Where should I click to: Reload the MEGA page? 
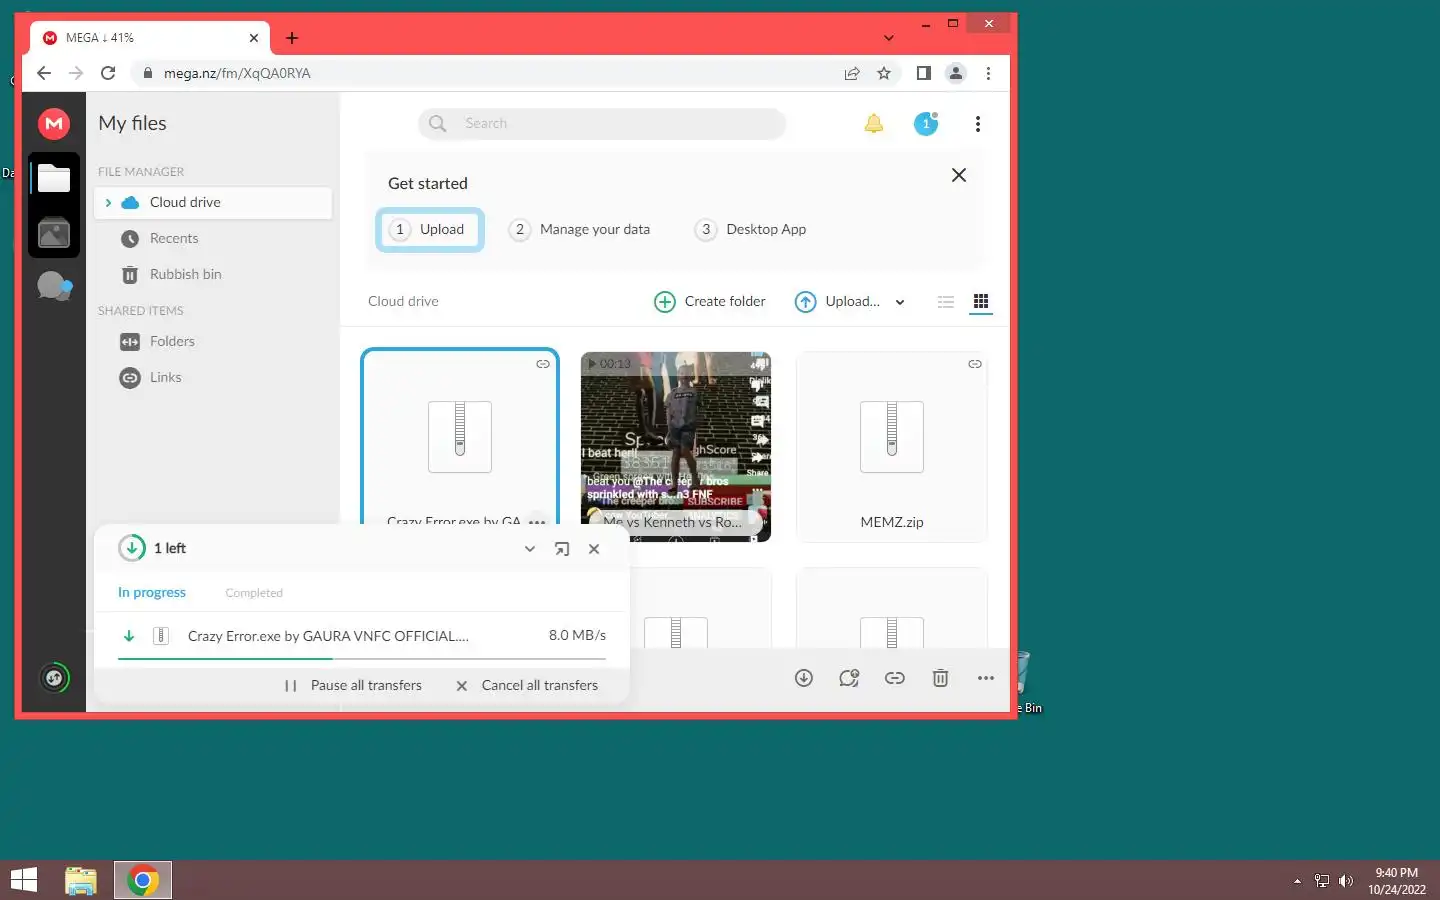pyautogui.click(x=108, y=73)
